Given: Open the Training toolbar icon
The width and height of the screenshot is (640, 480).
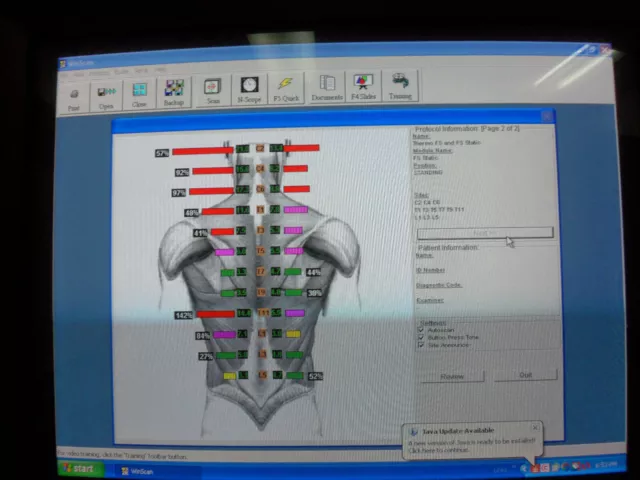Looking at the screenshot, I should 400,85.
